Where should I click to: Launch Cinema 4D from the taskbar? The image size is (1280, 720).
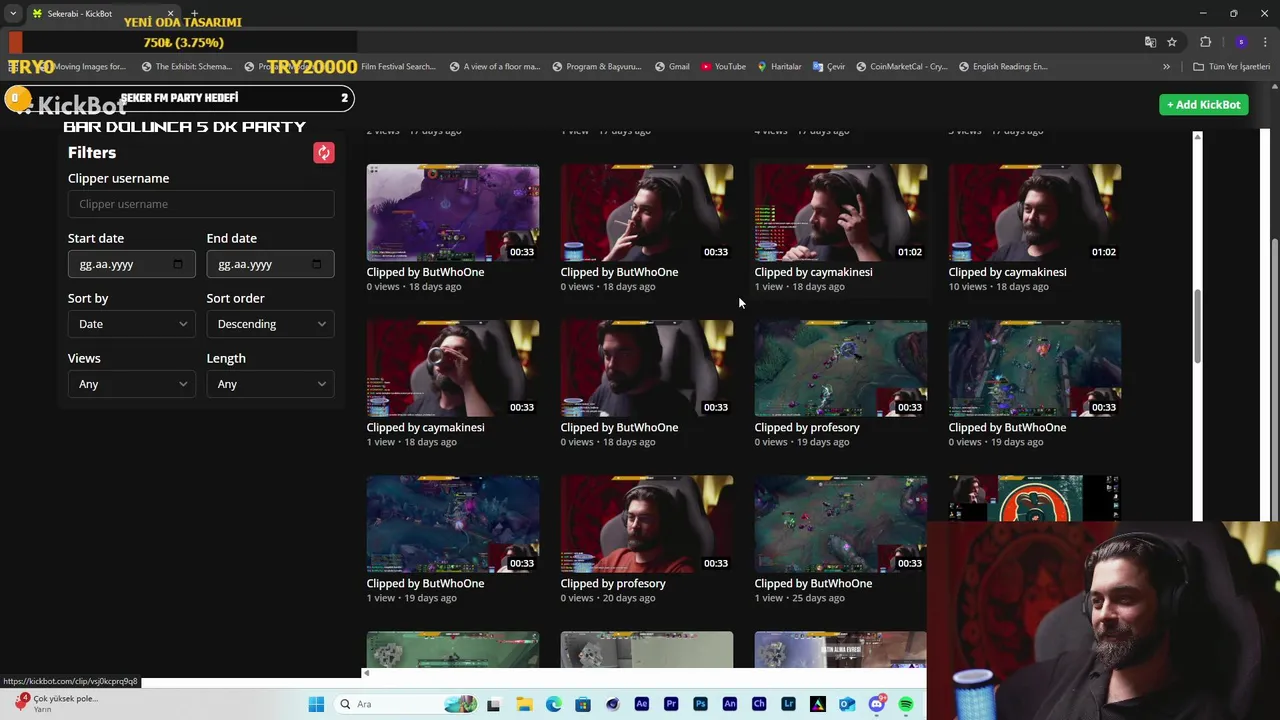[613, 704]
